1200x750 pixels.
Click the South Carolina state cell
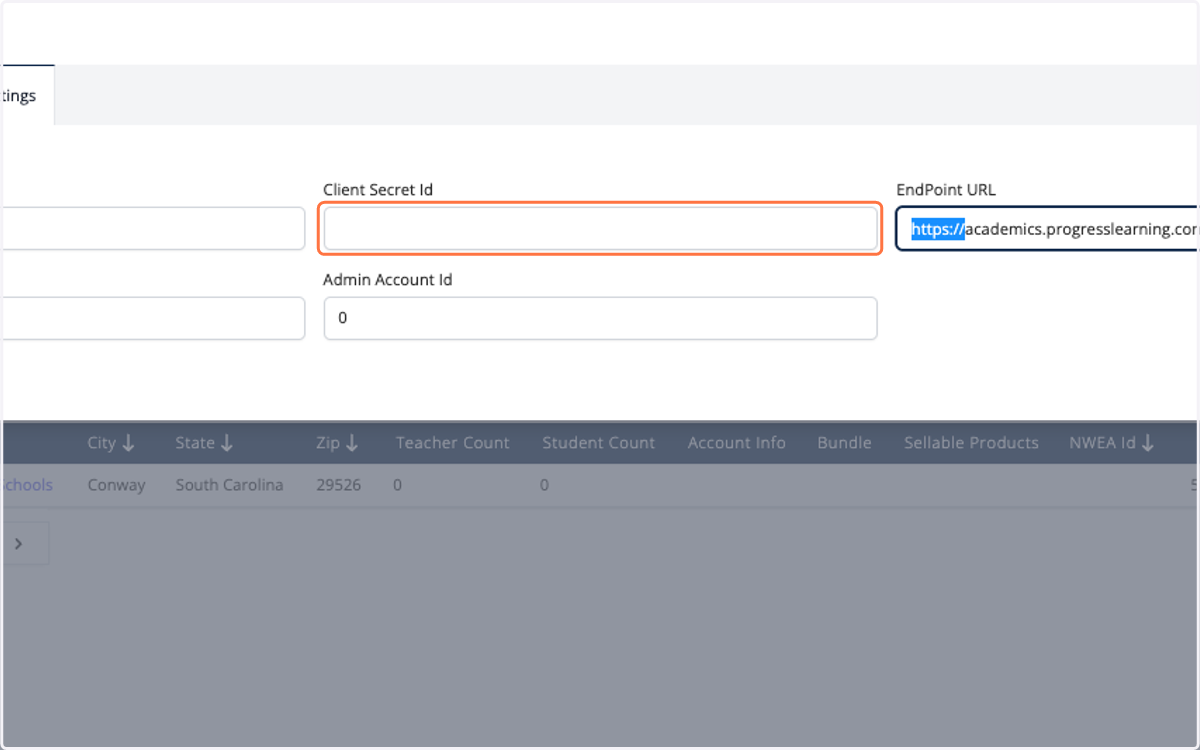point(229,485)
